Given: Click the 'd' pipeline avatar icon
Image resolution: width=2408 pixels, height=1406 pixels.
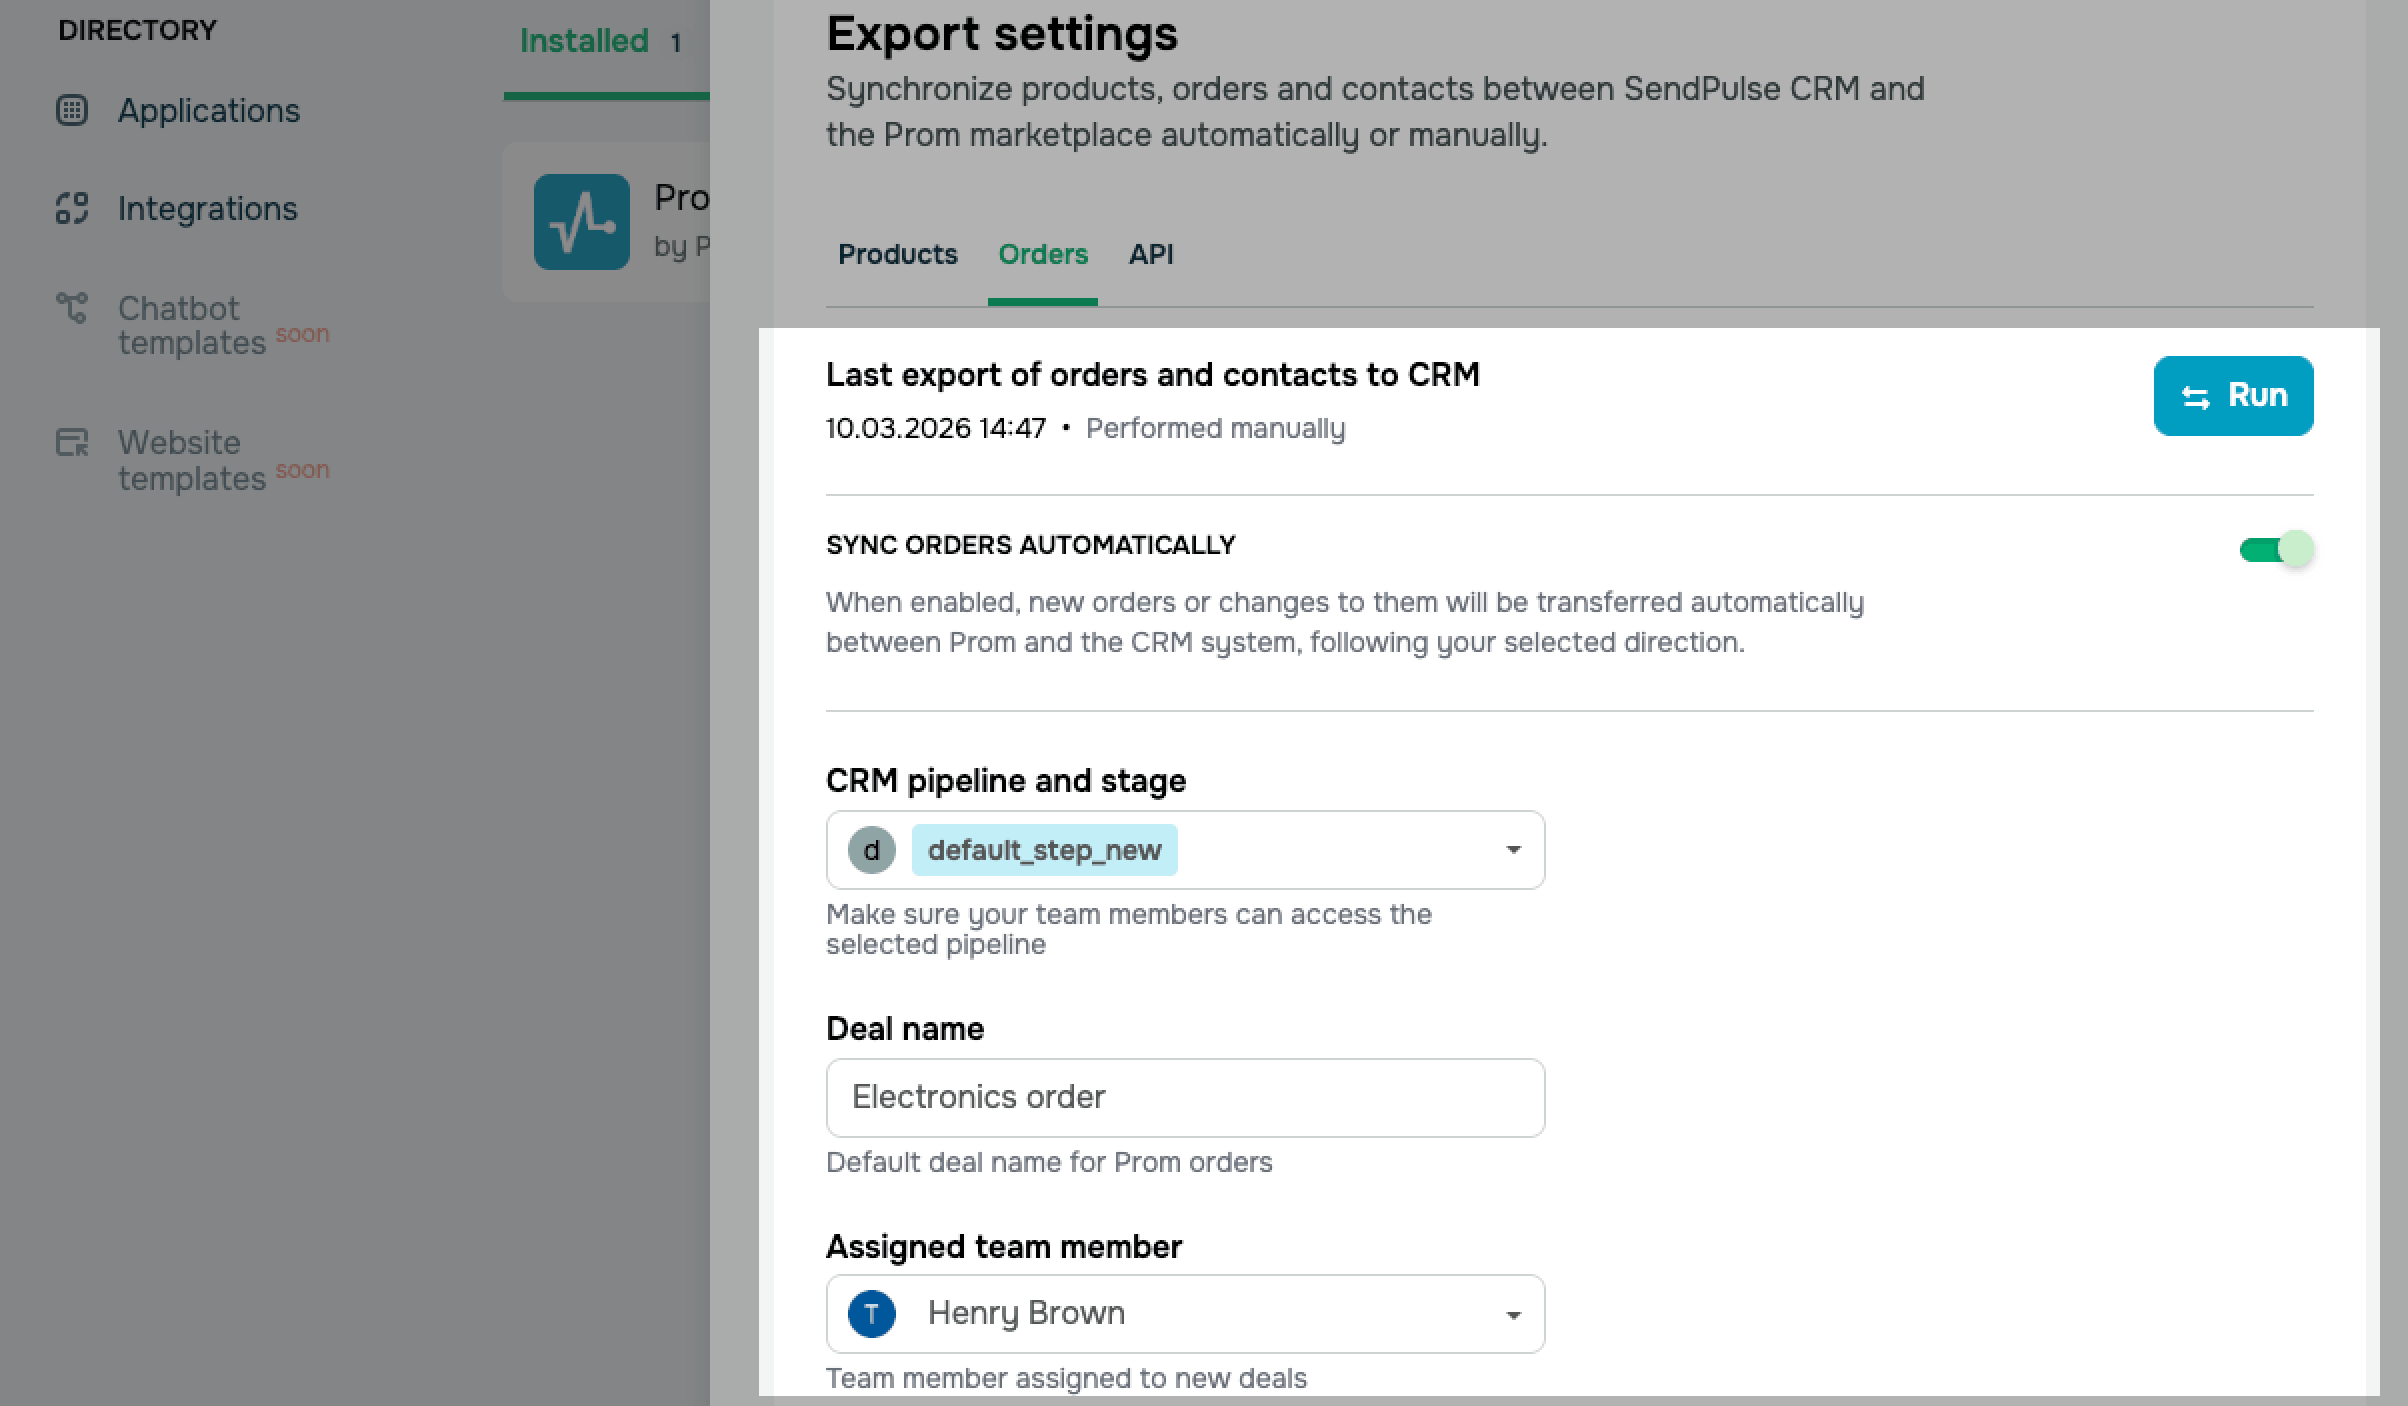Looking at the screenshot, I should (x=871, y=850).
